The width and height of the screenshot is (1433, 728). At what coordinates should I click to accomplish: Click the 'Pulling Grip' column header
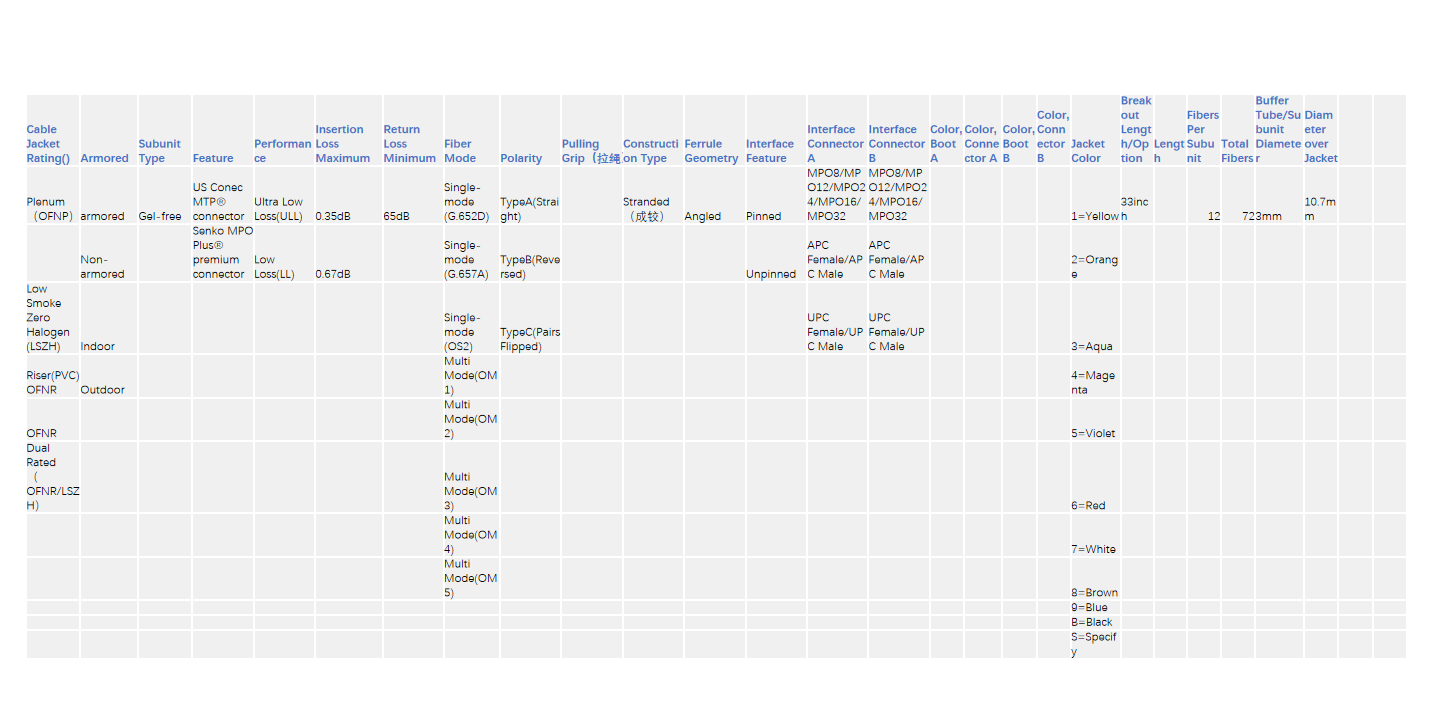592,130
